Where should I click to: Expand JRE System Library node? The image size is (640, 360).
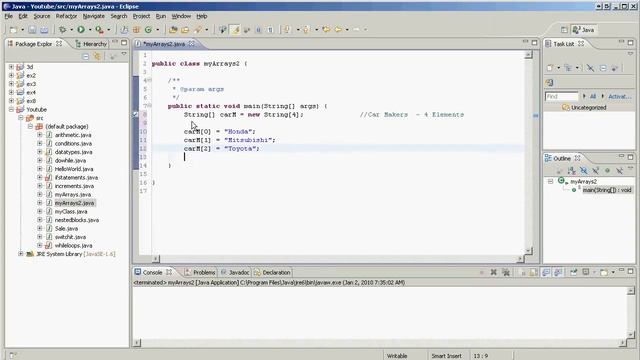point(21,254)
